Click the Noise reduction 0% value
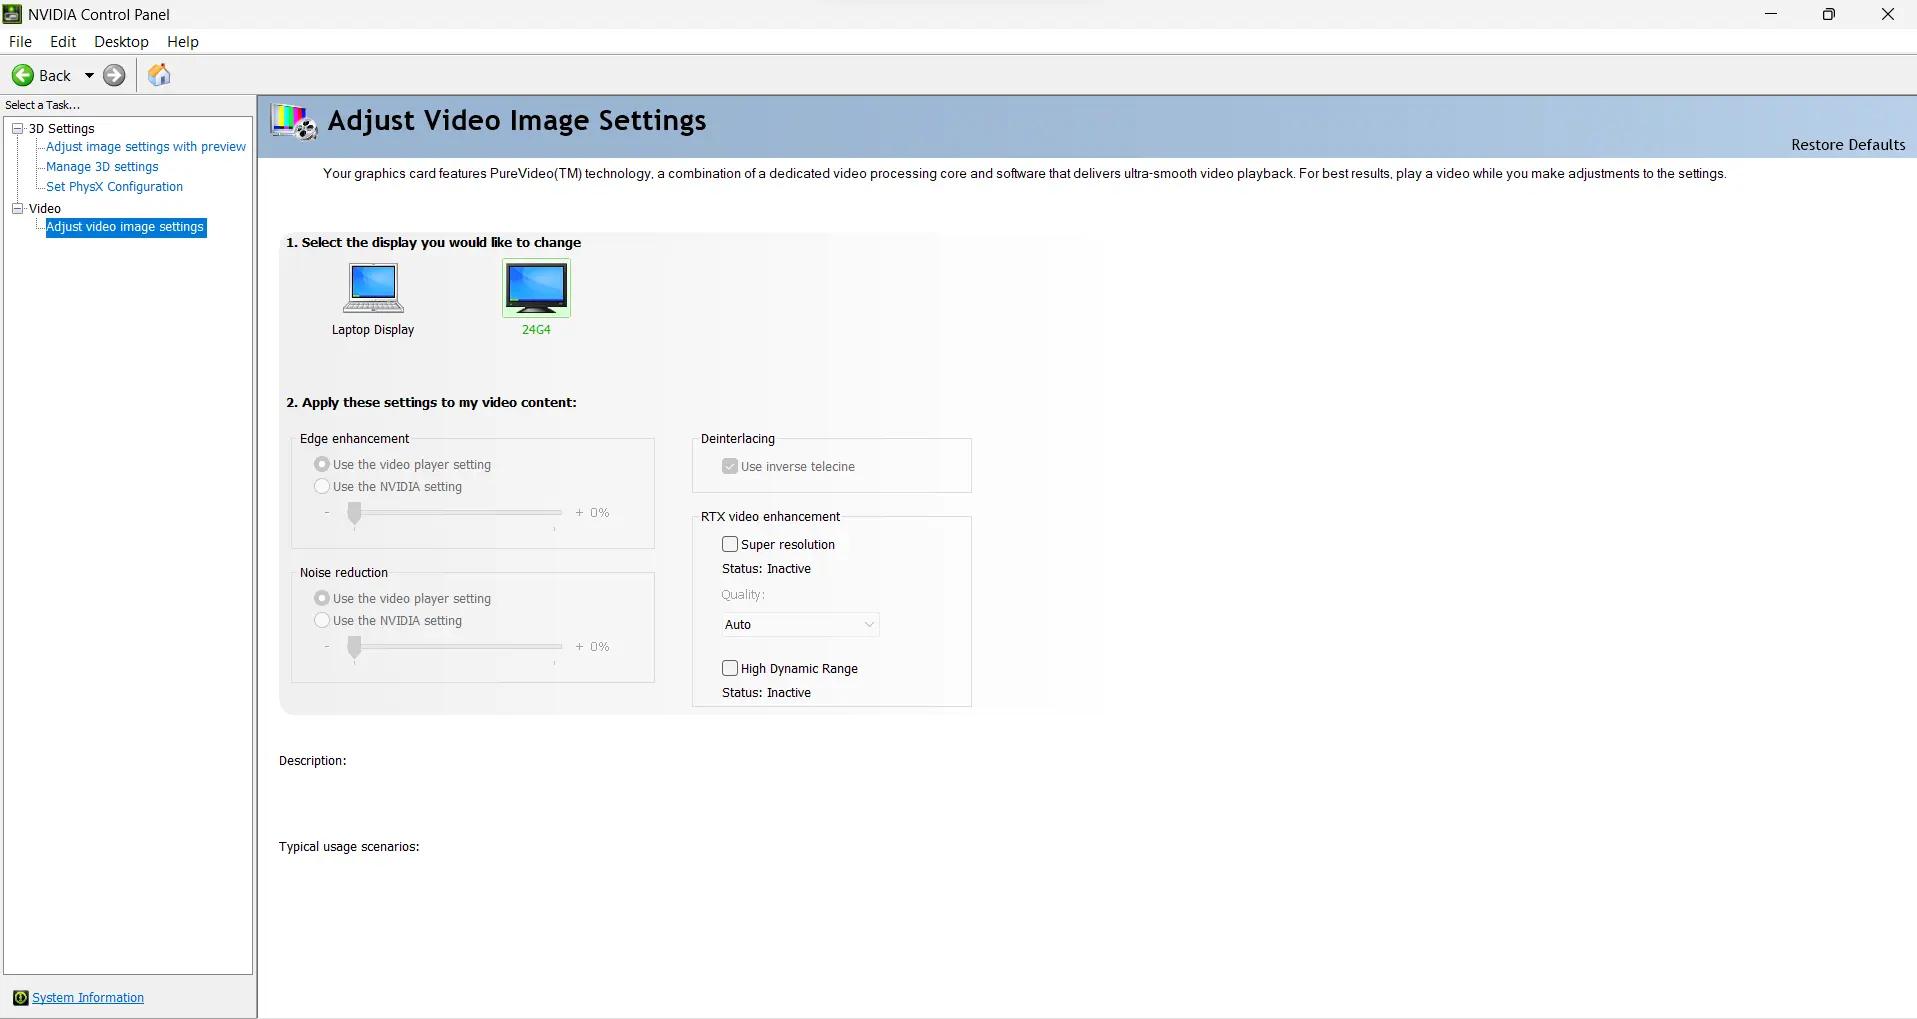 tap(600, 647)
